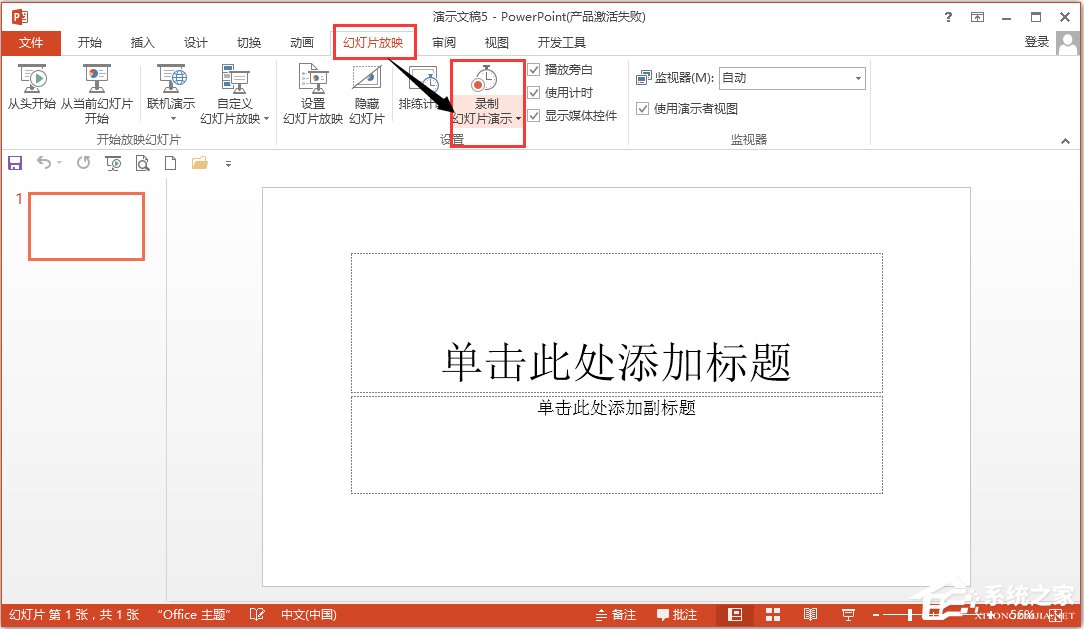Select slide 1 thumbnail
This screenshot has height=629, width=1084.
pos(86,226)
